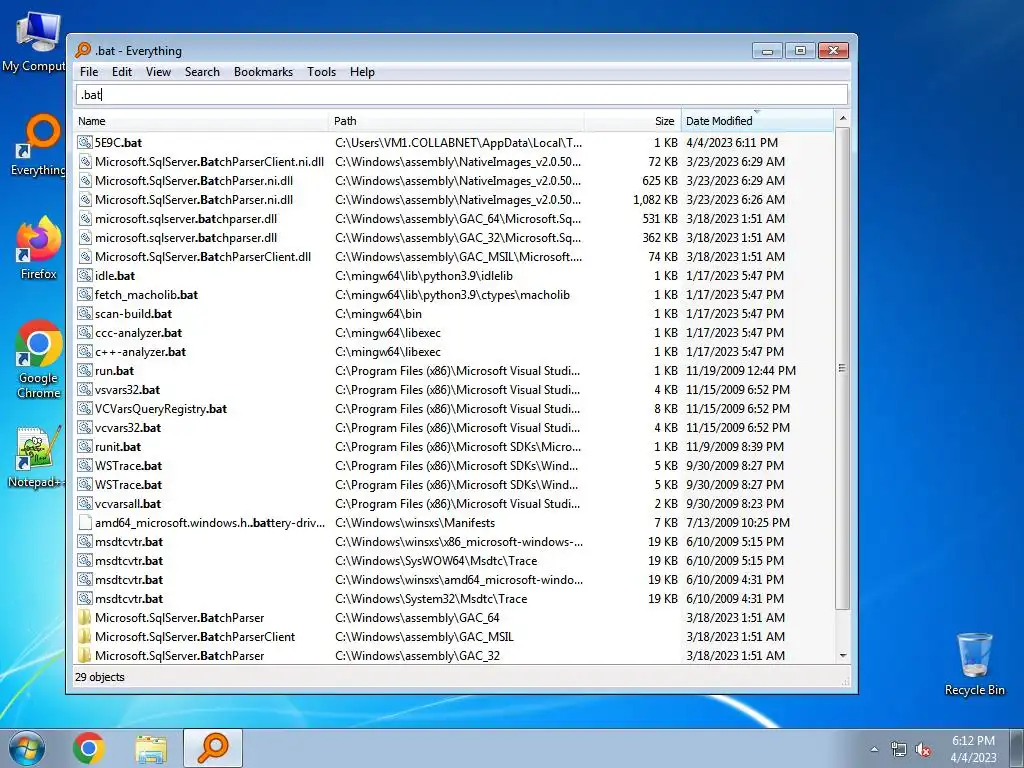1024x768 pixels.
Task: Open Chrome from the taskbar
Action: coord(89,748)
